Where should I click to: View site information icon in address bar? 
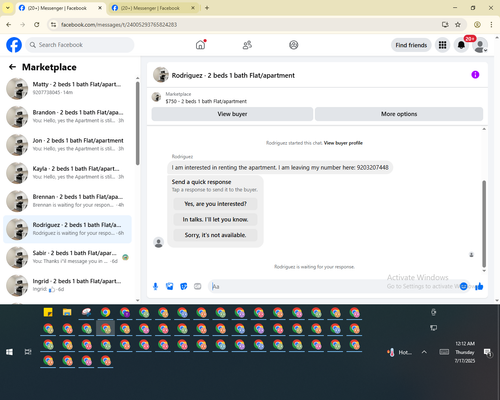coord(53,25)
